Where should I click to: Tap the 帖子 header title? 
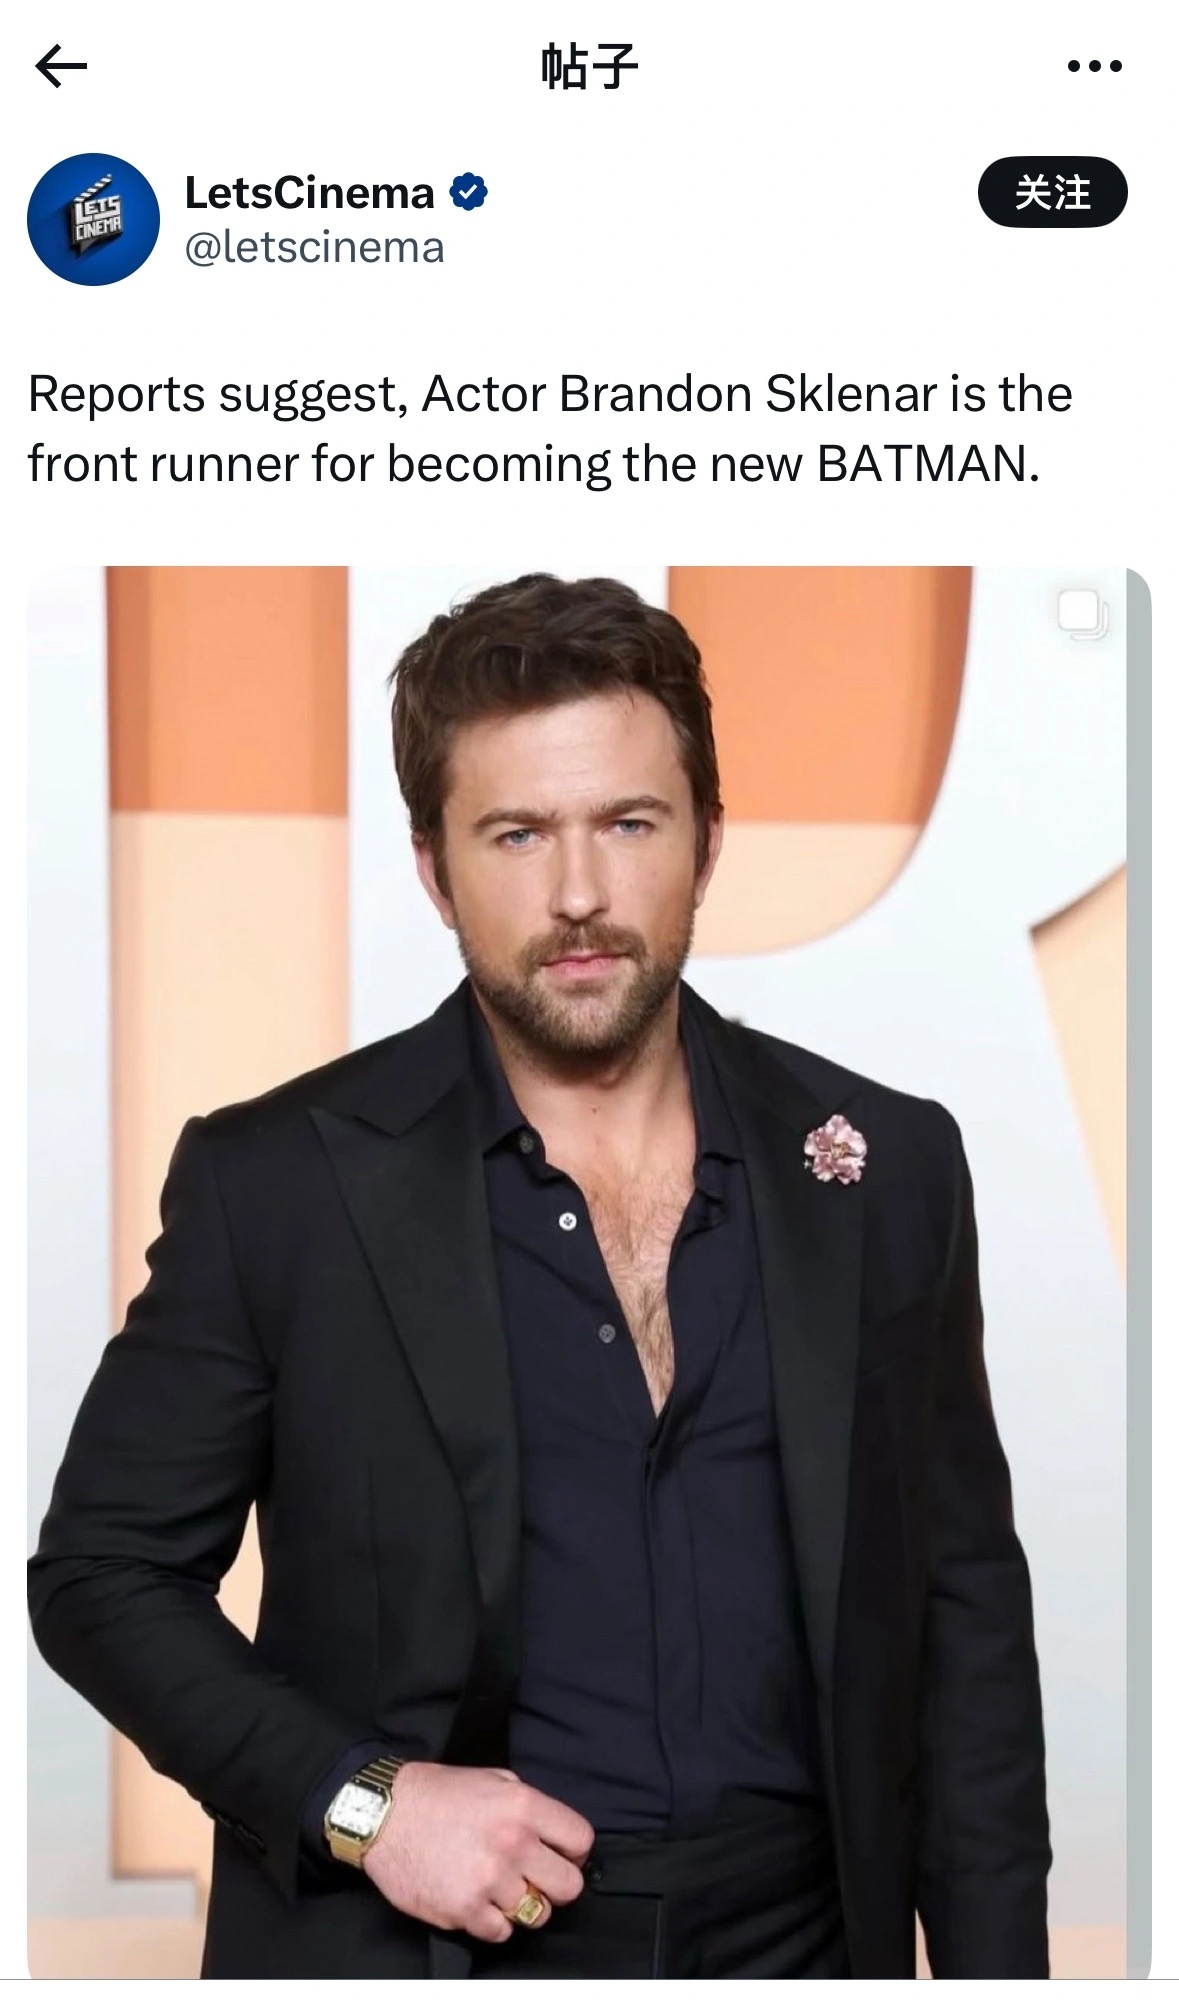(590, 67)
